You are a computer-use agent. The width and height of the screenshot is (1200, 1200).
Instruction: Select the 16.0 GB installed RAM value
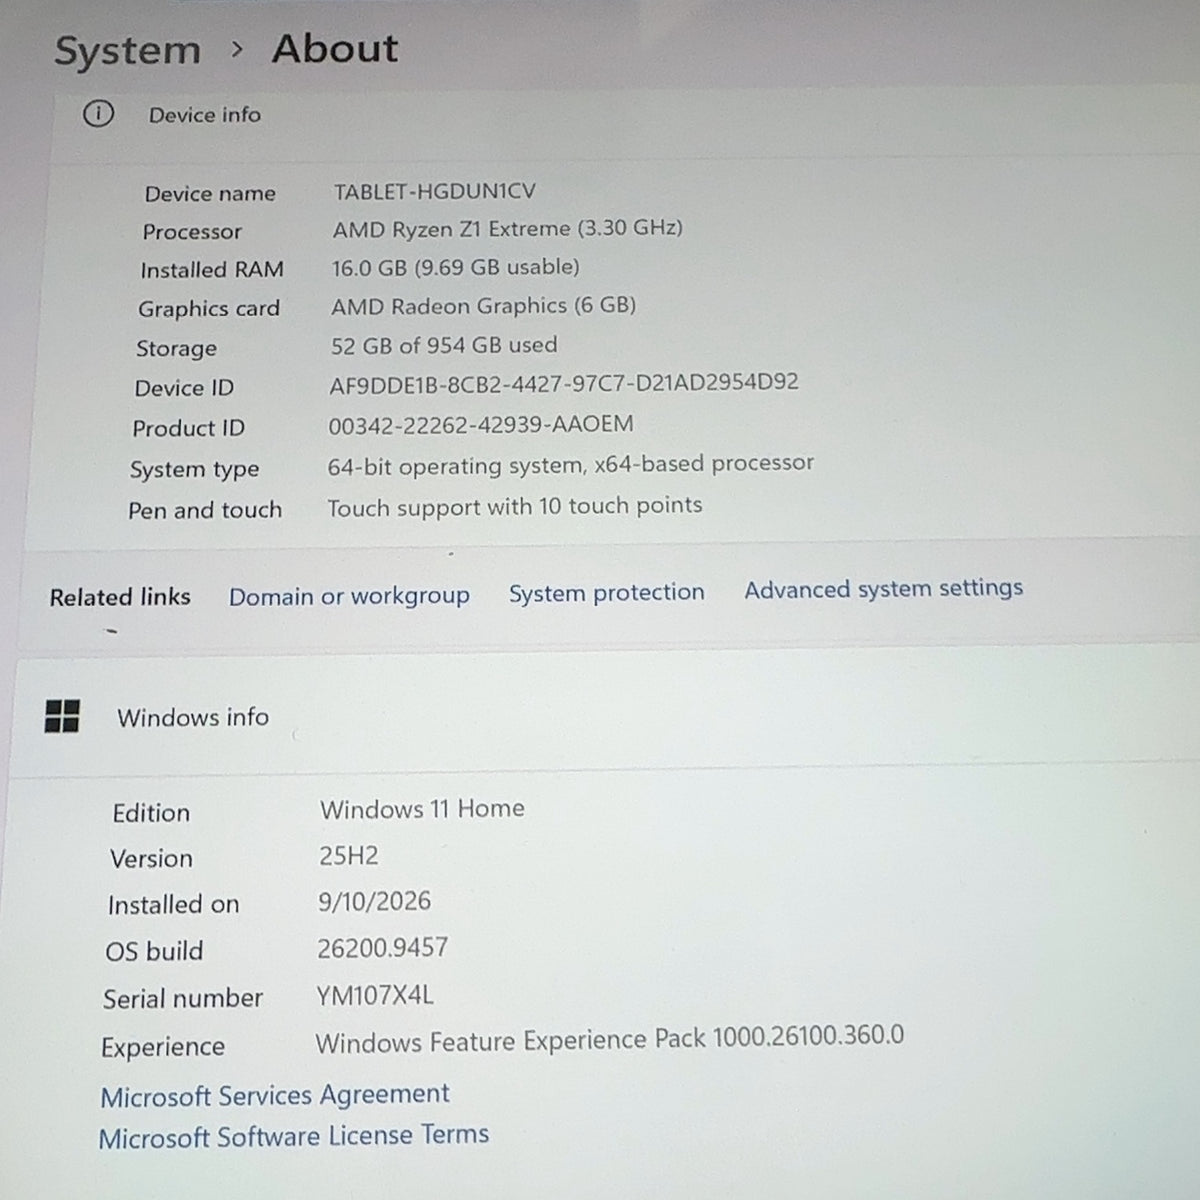click(x=455, y=267)
